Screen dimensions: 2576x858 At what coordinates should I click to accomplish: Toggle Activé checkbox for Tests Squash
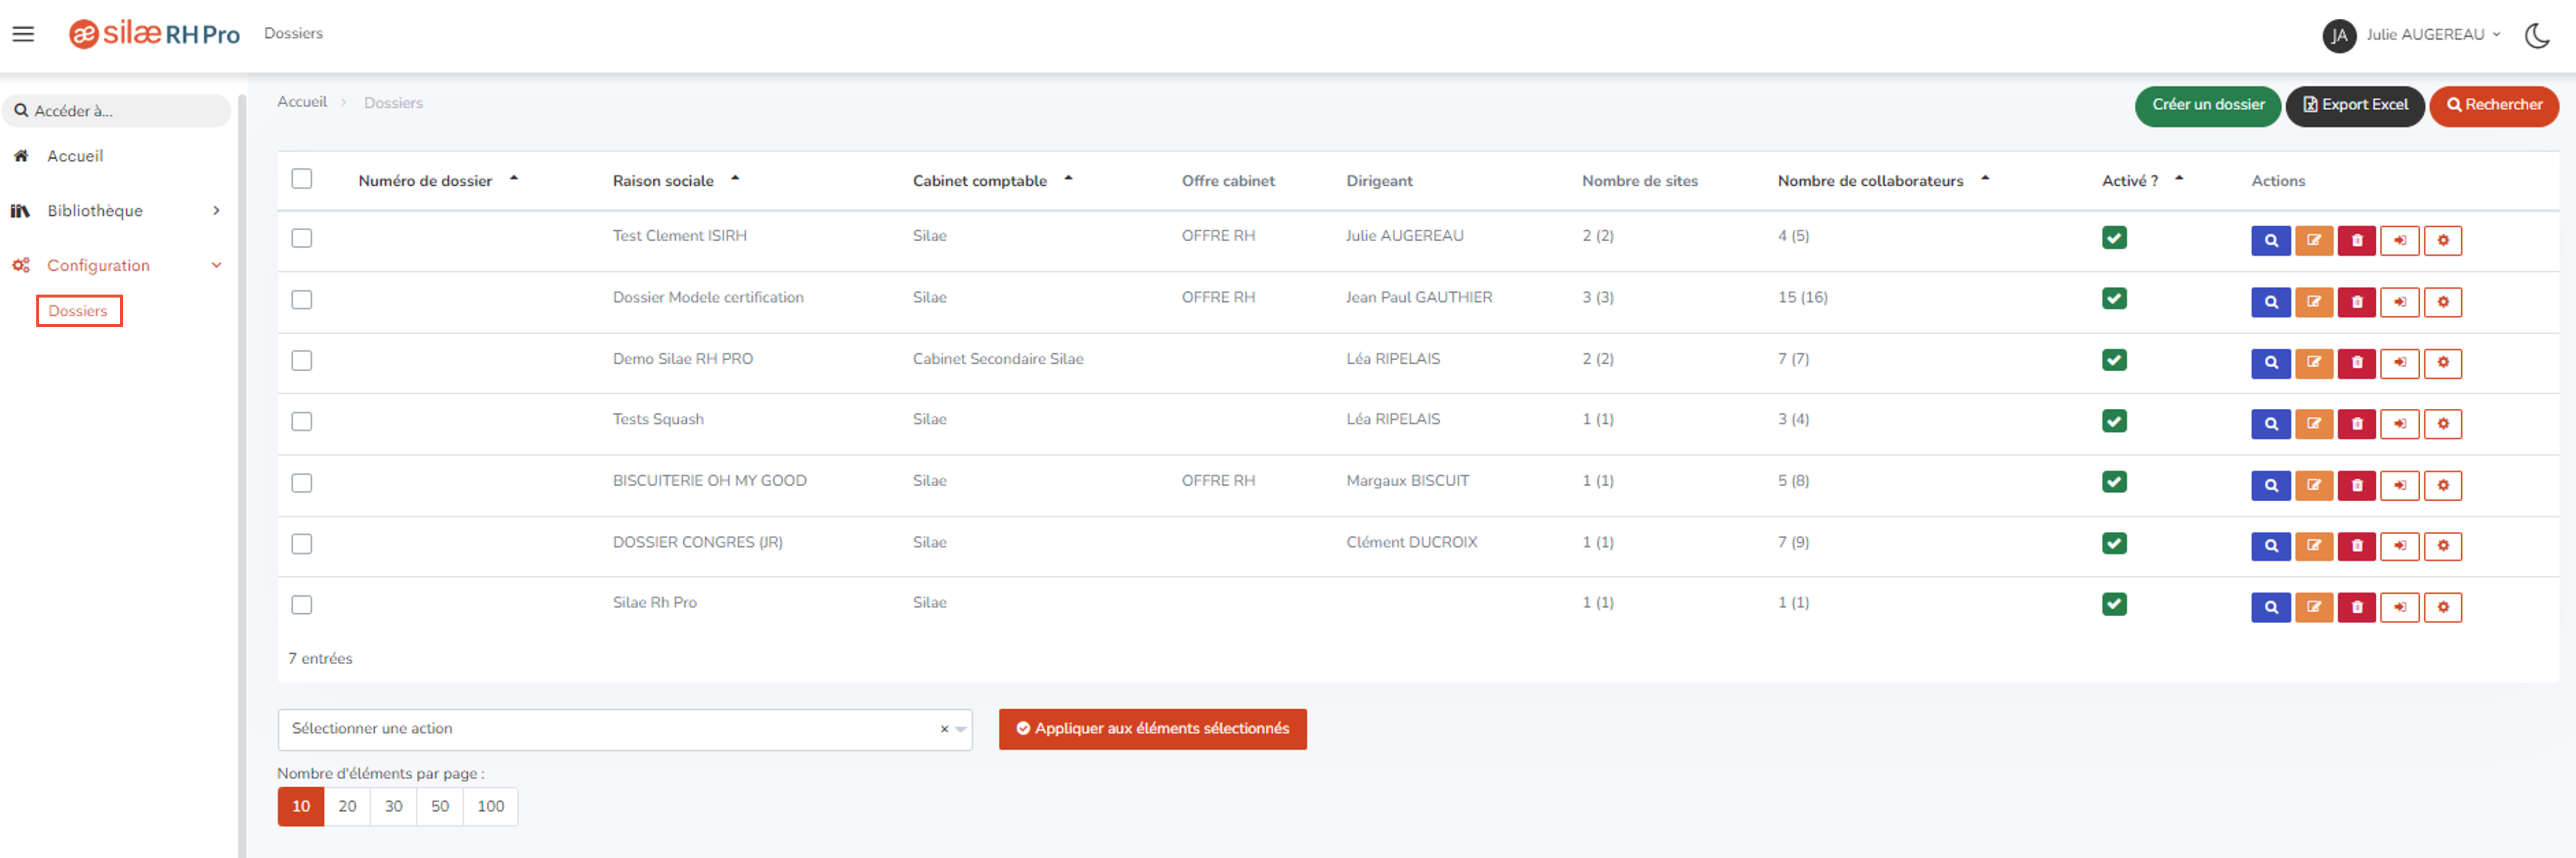click(2113, 422)
